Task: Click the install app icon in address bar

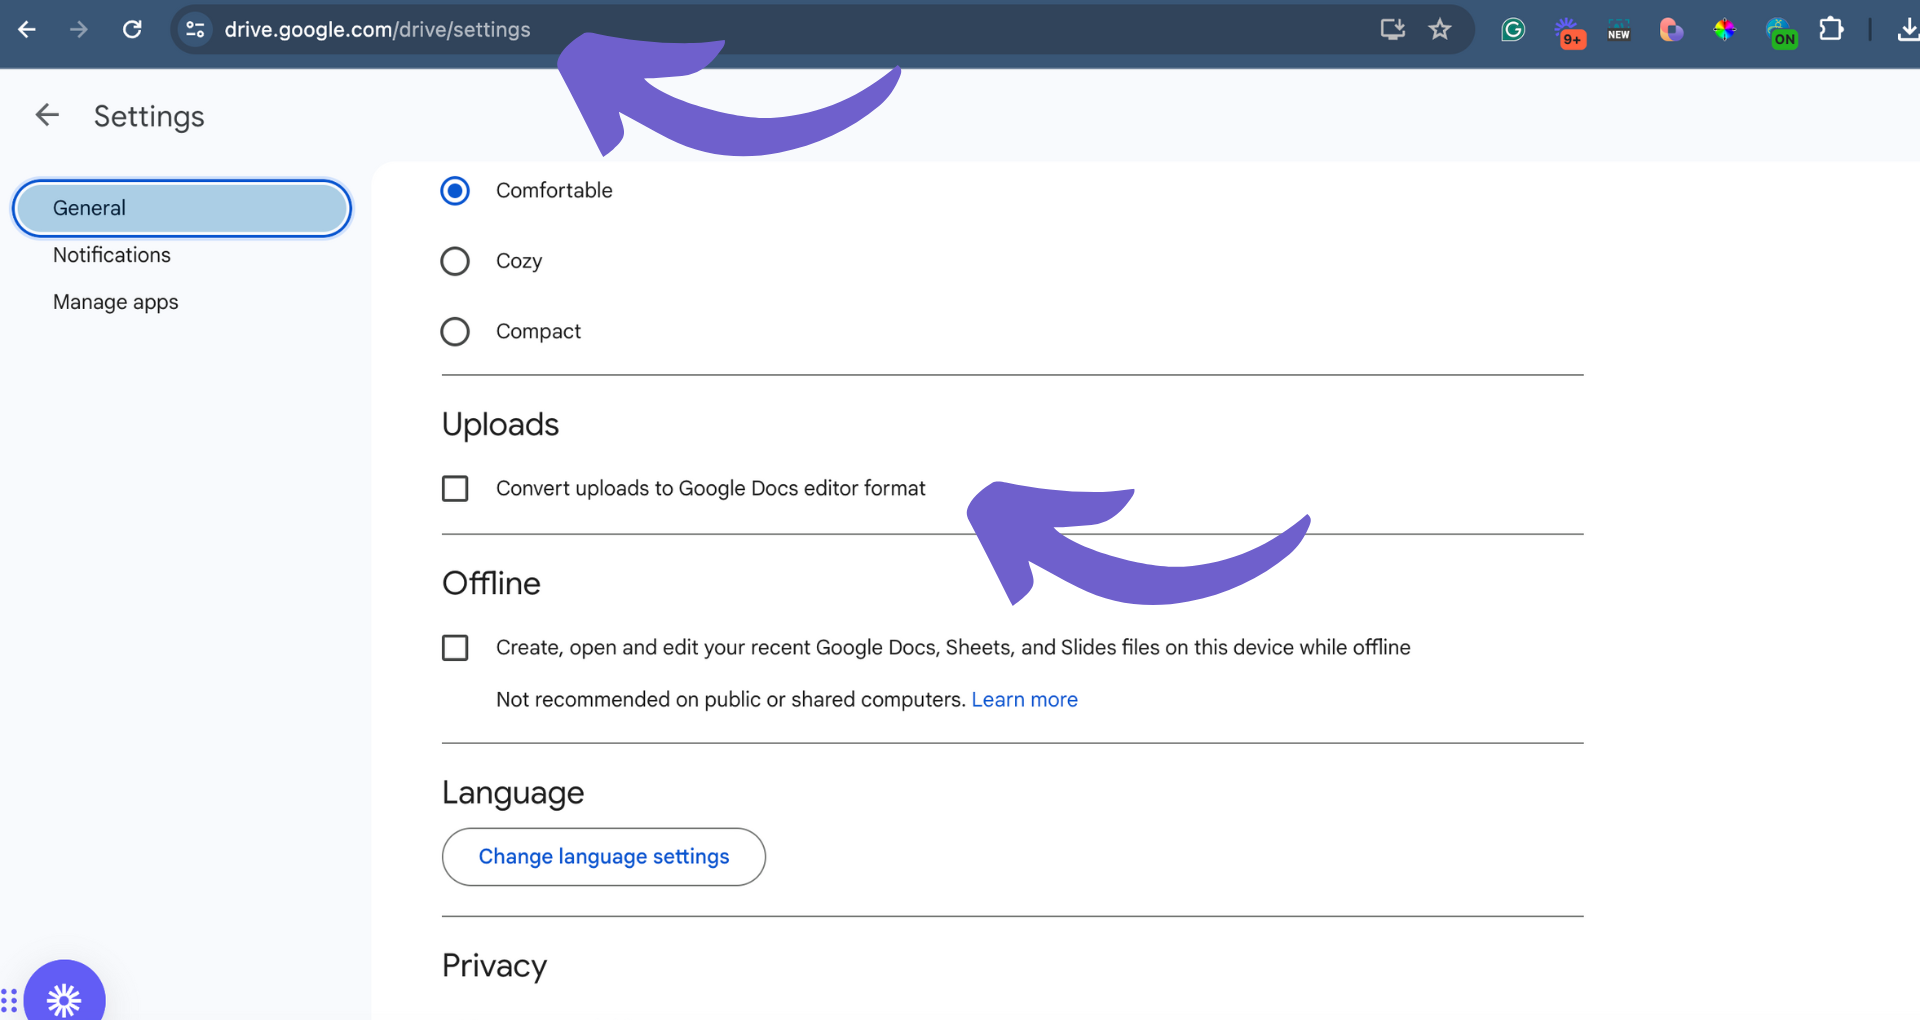Action: coord(1393,29)
